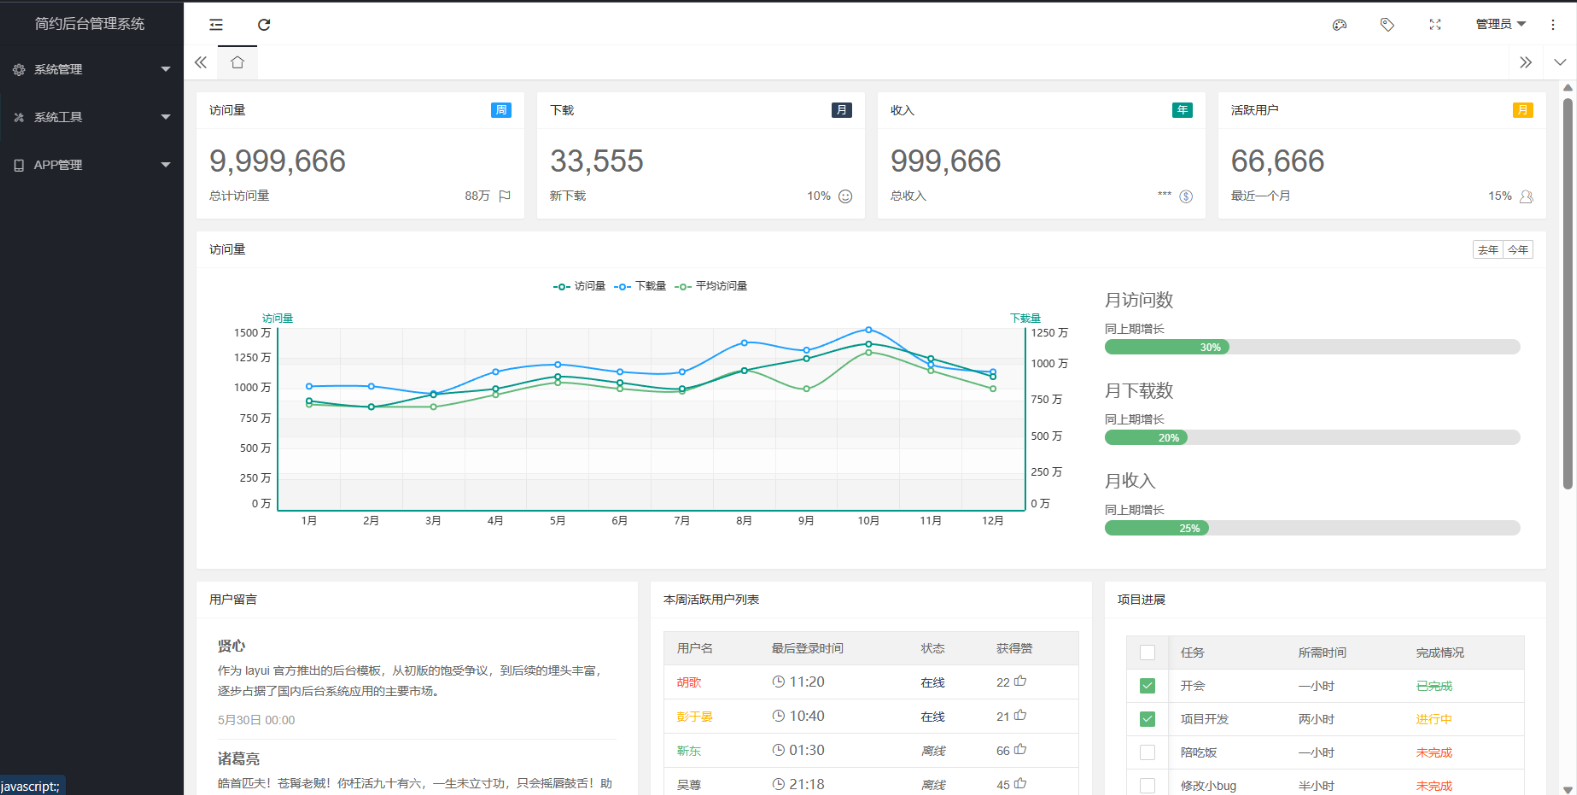The image size is (1577, 795).
Task: Uncheck the 项目开发 task checkbox
Action: click(x=1147, y=719)
